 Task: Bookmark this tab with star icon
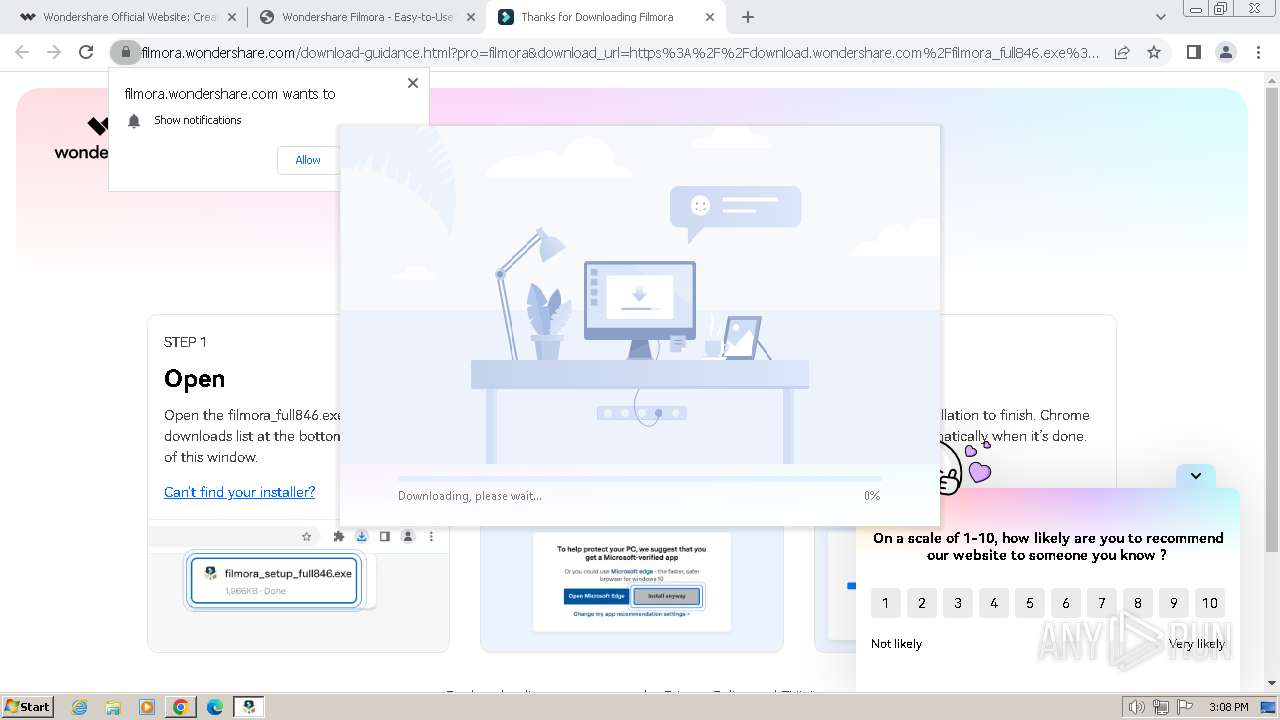coord(1154,52)
